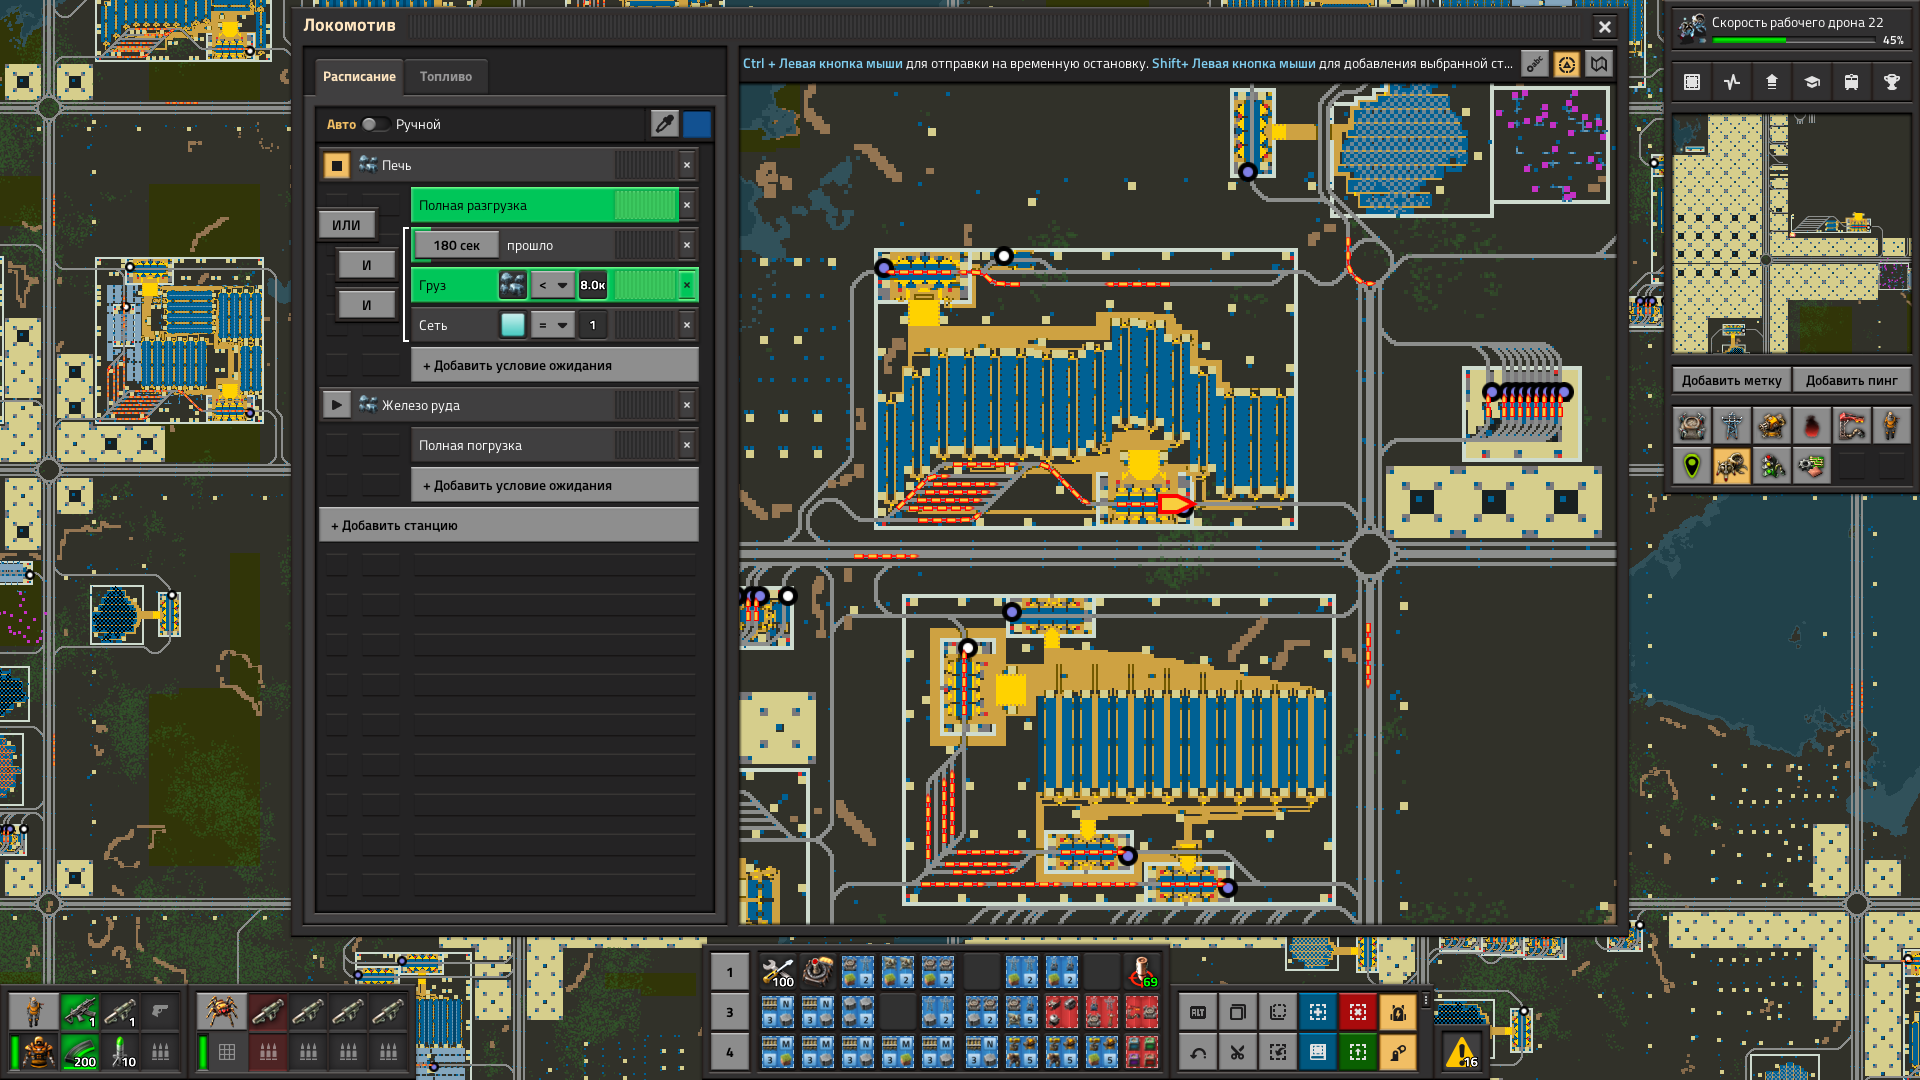
Task: Click Добавить станцию button
Action: point(508,525)
